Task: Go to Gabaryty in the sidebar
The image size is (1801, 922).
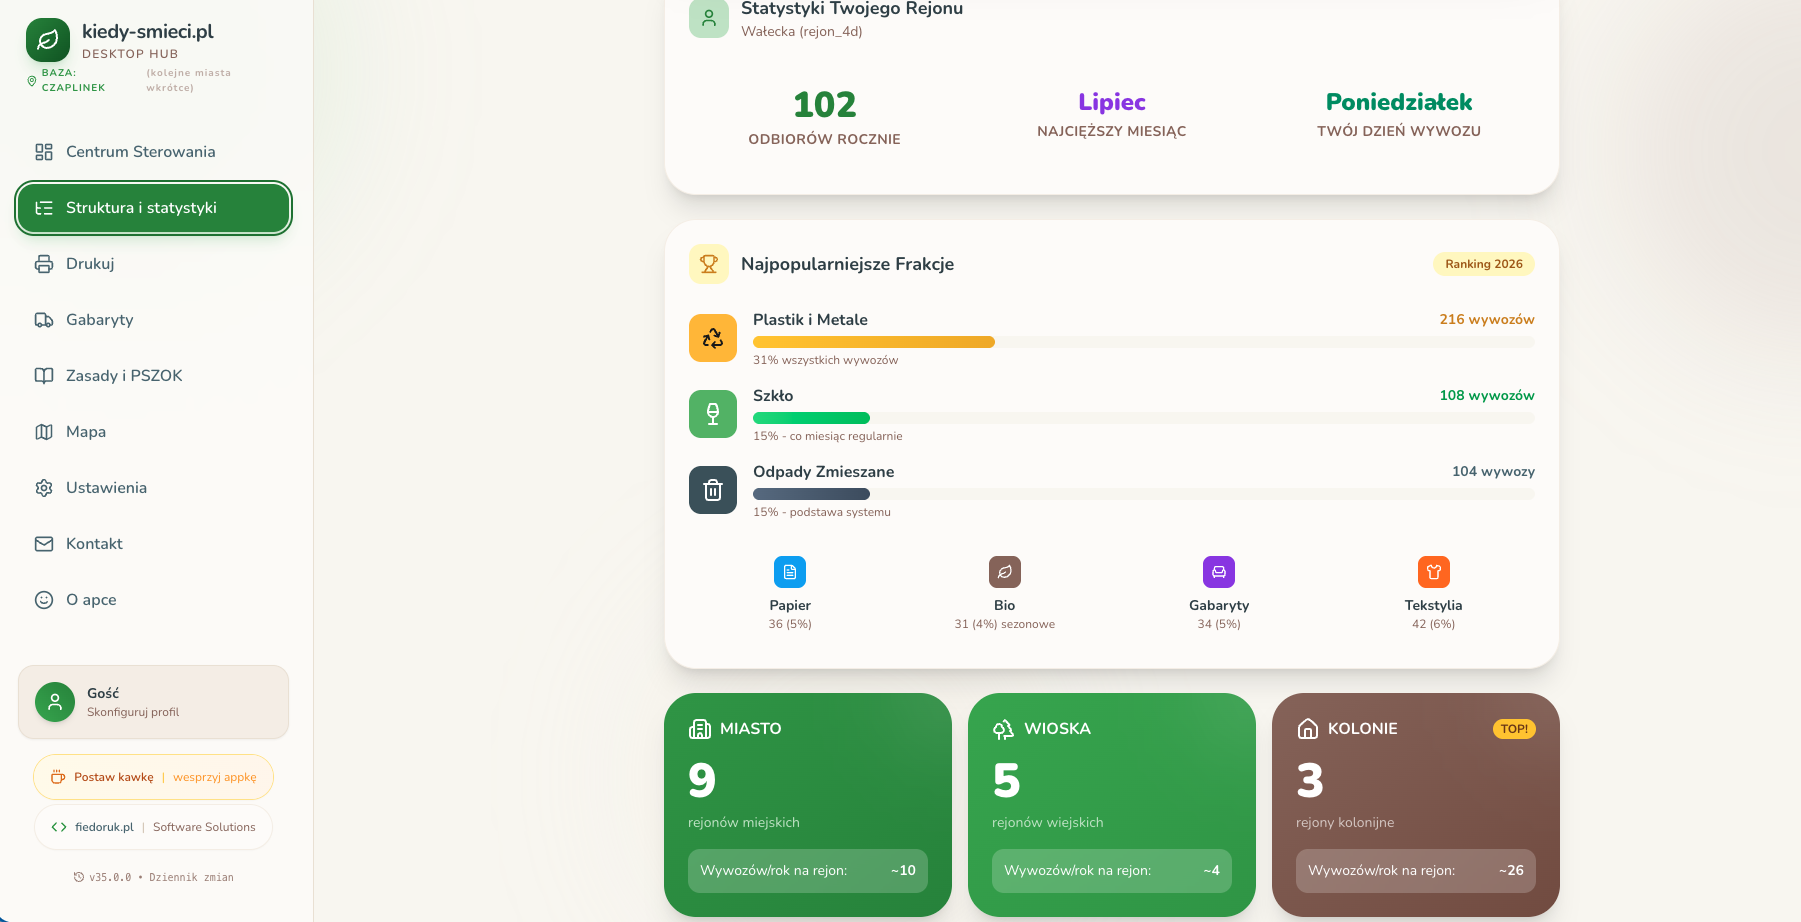Action: click(x=99, y=320)
